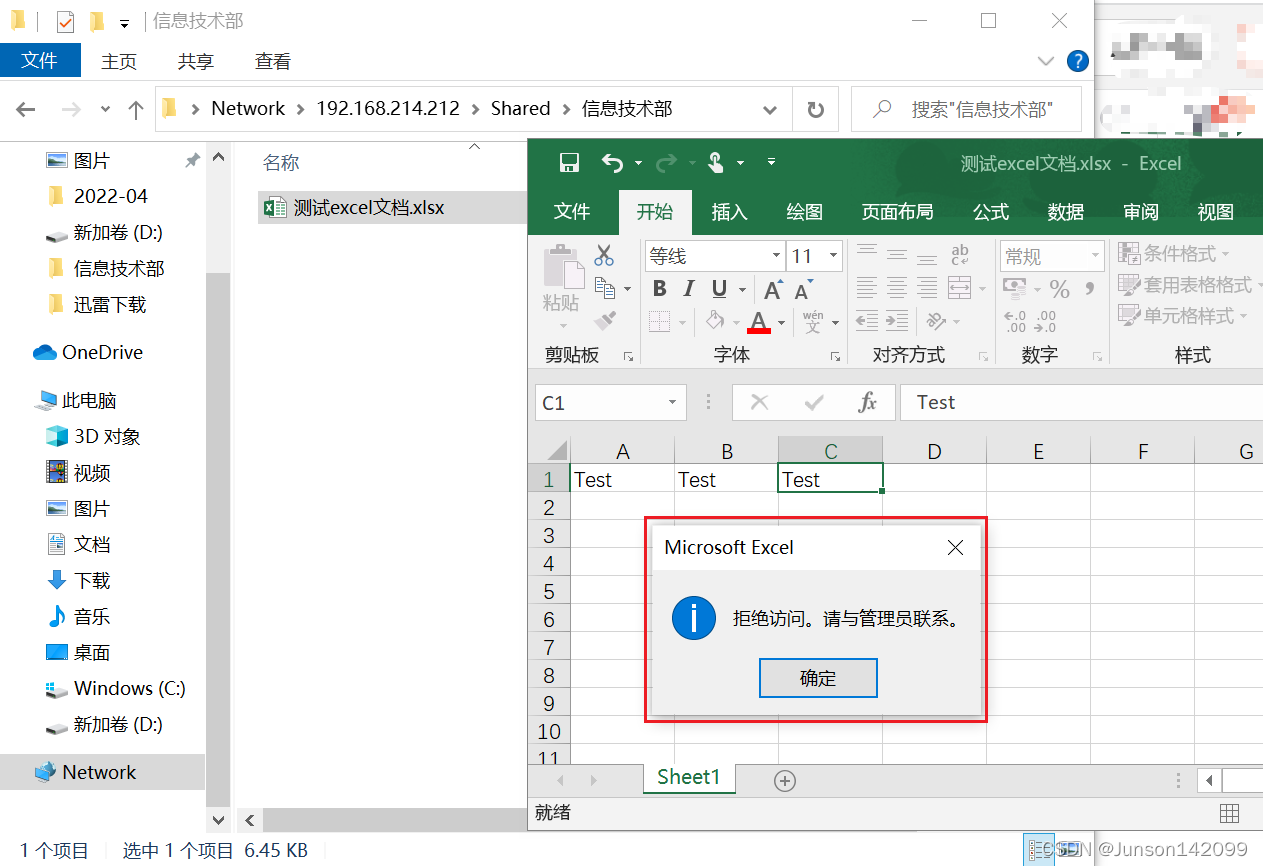
Task: Open the 条件格式 conditional formatting menu
Action: [1174, 253]
